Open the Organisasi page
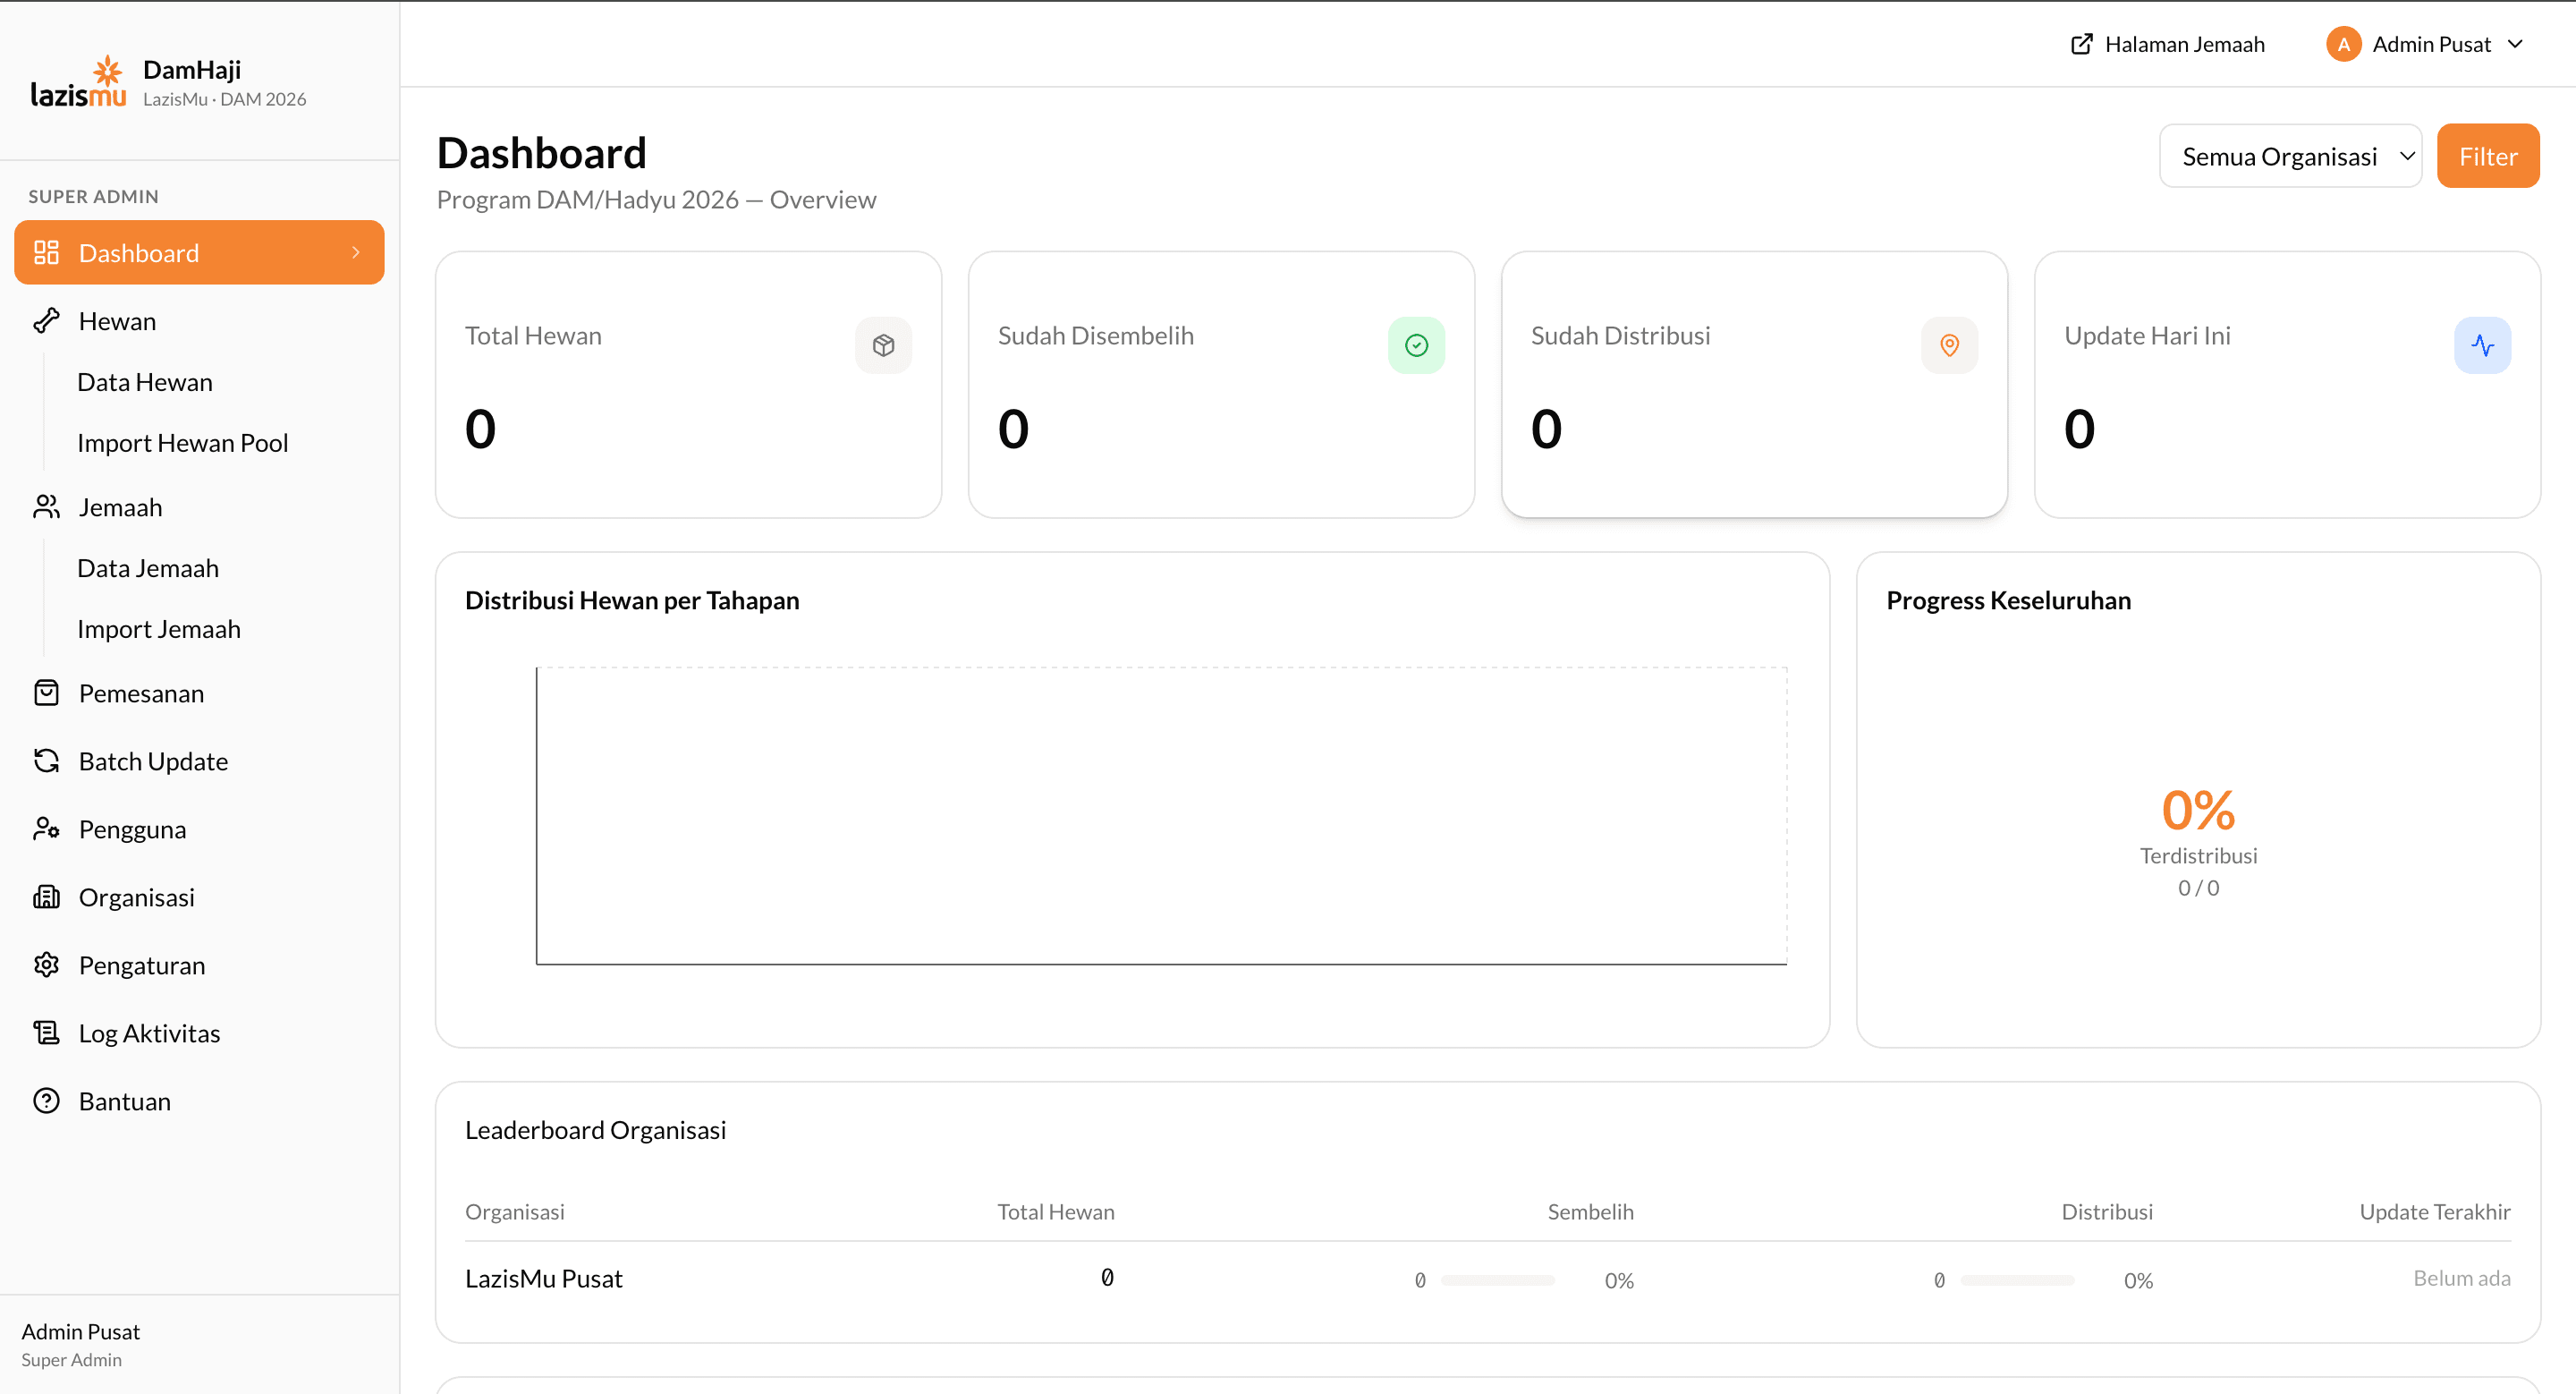The width and height of the screenshot is (2576, 1394). (199, 897)
